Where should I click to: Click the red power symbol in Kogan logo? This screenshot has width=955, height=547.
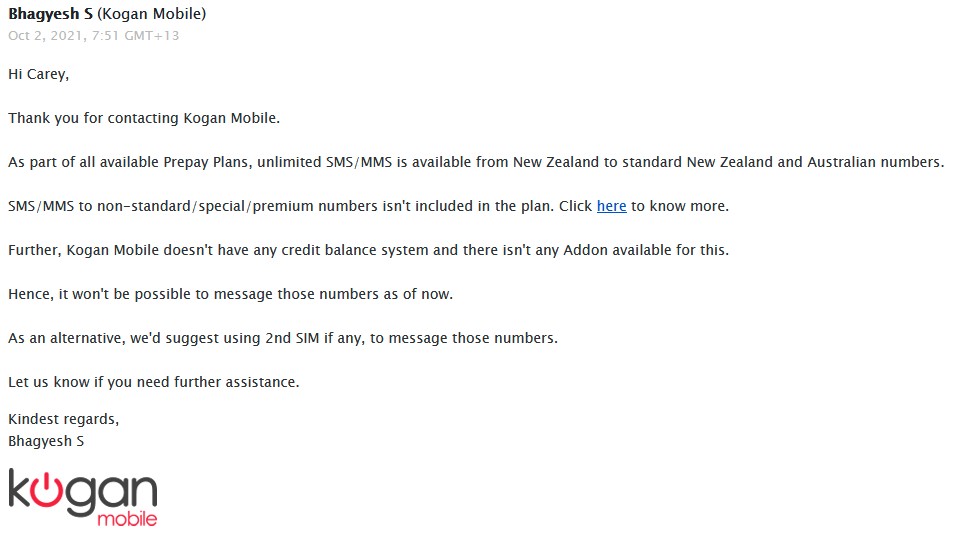tap(47, 489)
